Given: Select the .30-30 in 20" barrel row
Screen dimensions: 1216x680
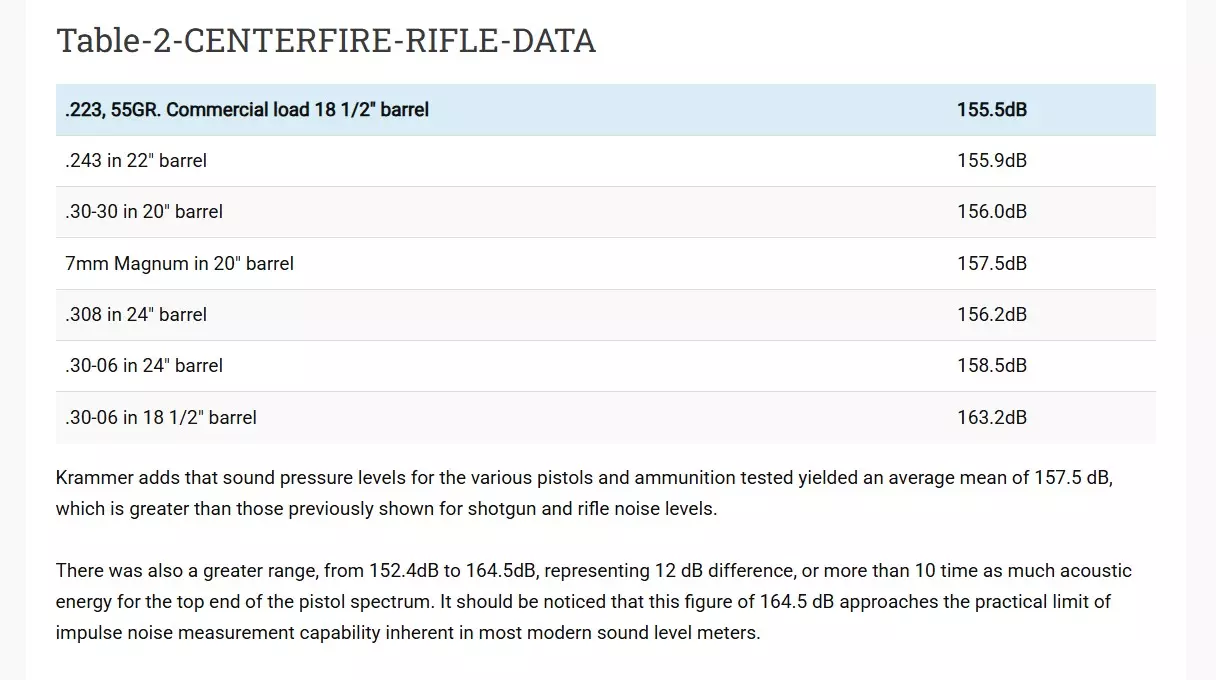Looking at the screenshot, I should (606, 212).
